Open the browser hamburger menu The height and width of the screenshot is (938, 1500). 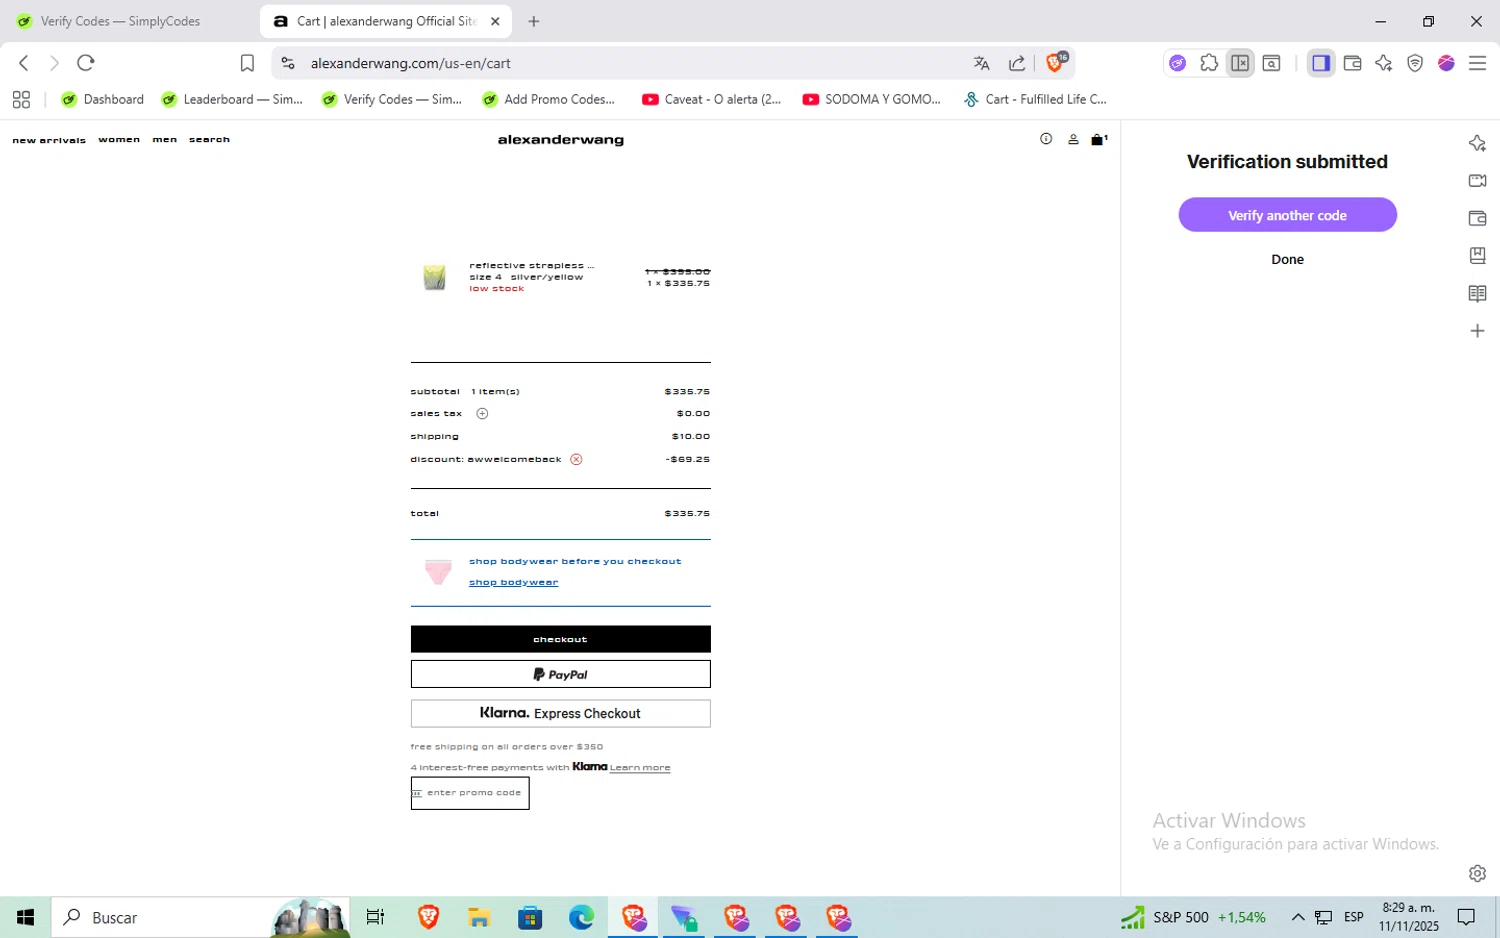coord(1477,63)
